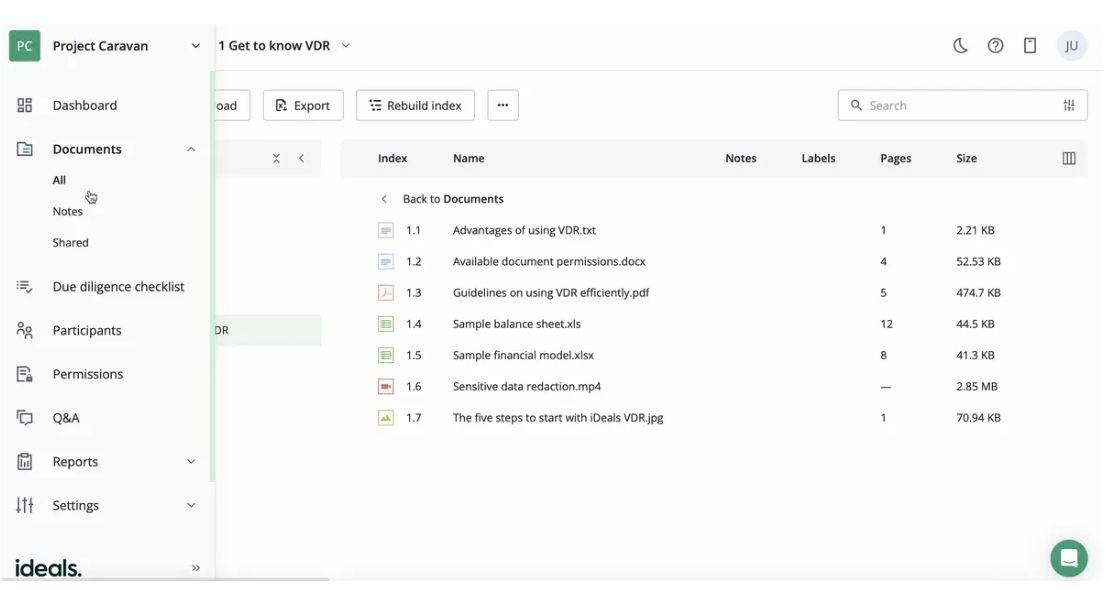1108x590 pixels.
Task: Click the PC project badge
Action: [x=25, y=46]
